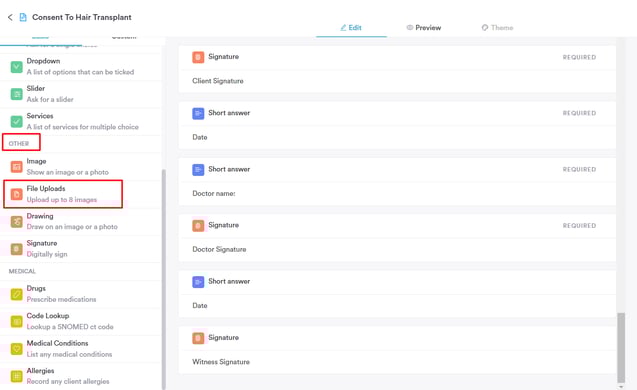
Task: Select the Drugs field icon
Action: coord(17,294)
